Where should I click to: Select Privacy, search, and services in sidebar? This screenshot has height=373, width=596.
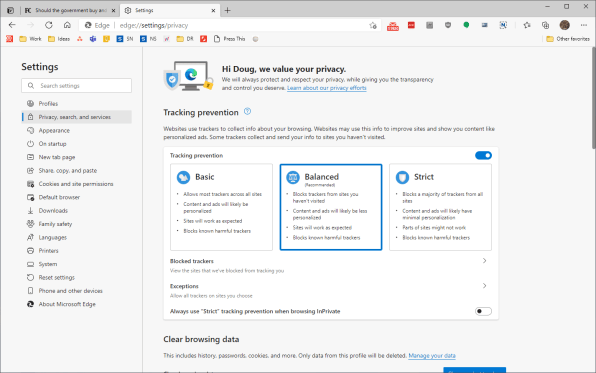(x=76, y=117)
